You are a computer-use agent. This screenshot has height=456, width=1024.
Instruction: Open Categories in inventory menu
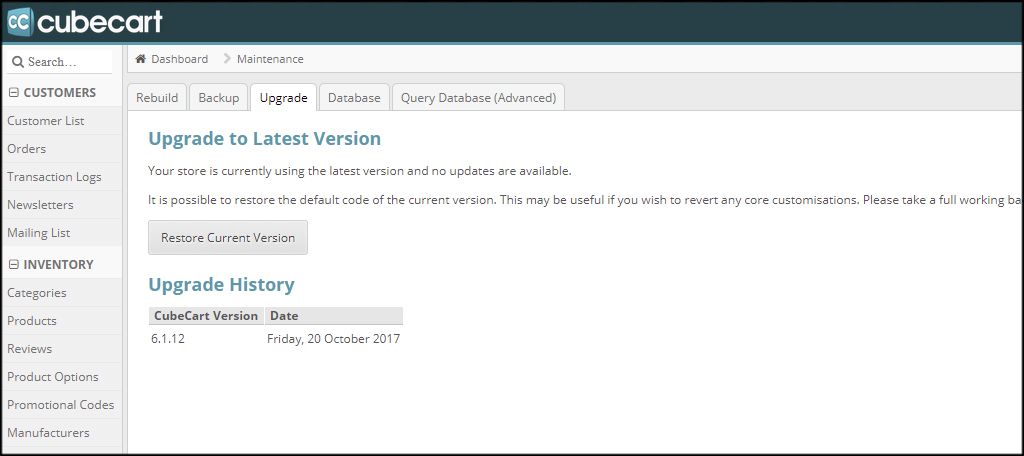coord(37,293)
